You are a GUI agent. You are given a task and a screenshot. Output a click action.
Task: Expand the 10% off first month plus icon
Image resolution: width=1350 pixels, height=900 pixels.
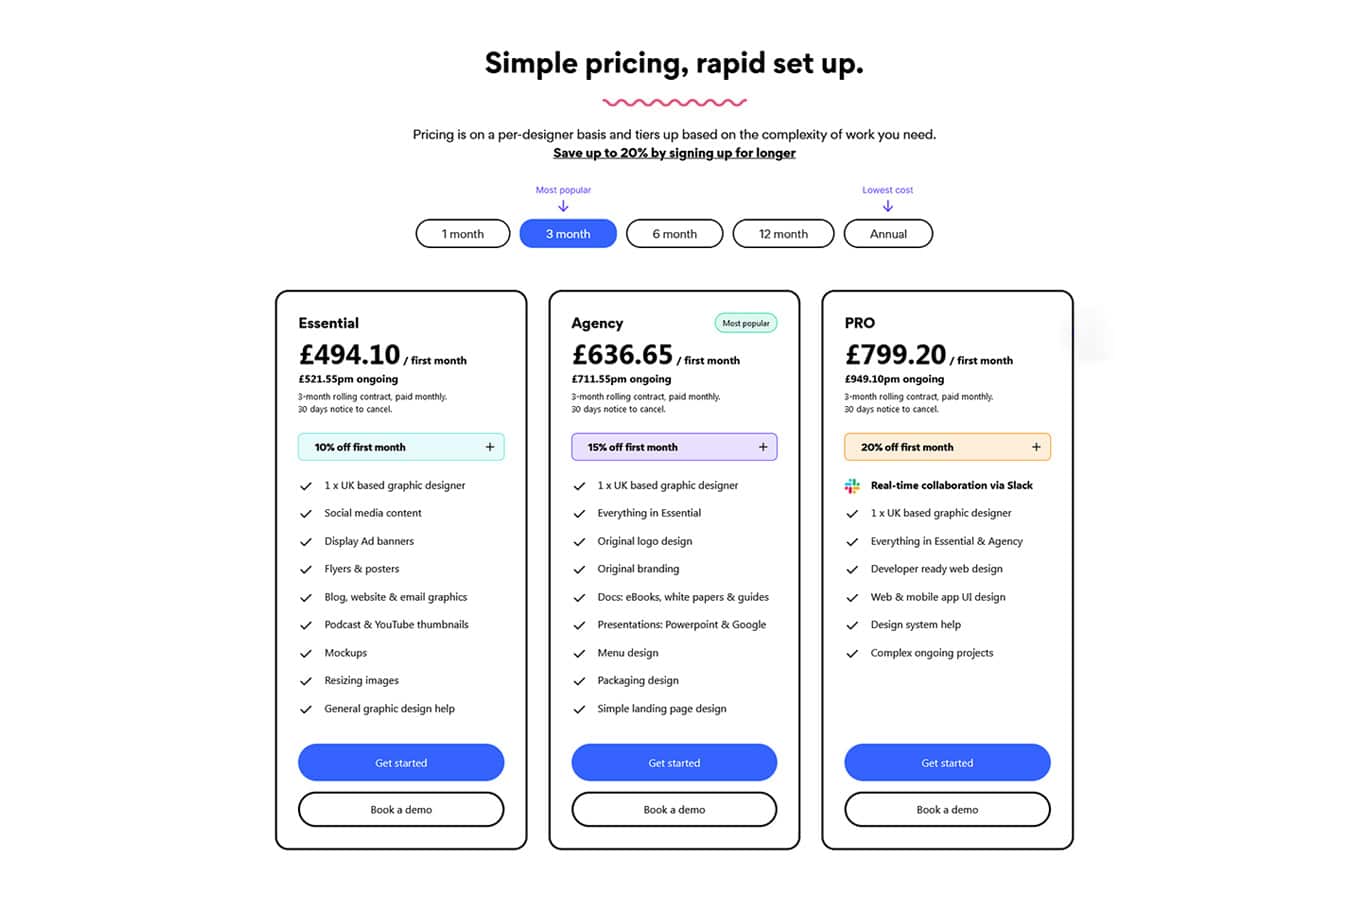click(x=490, y=447)
